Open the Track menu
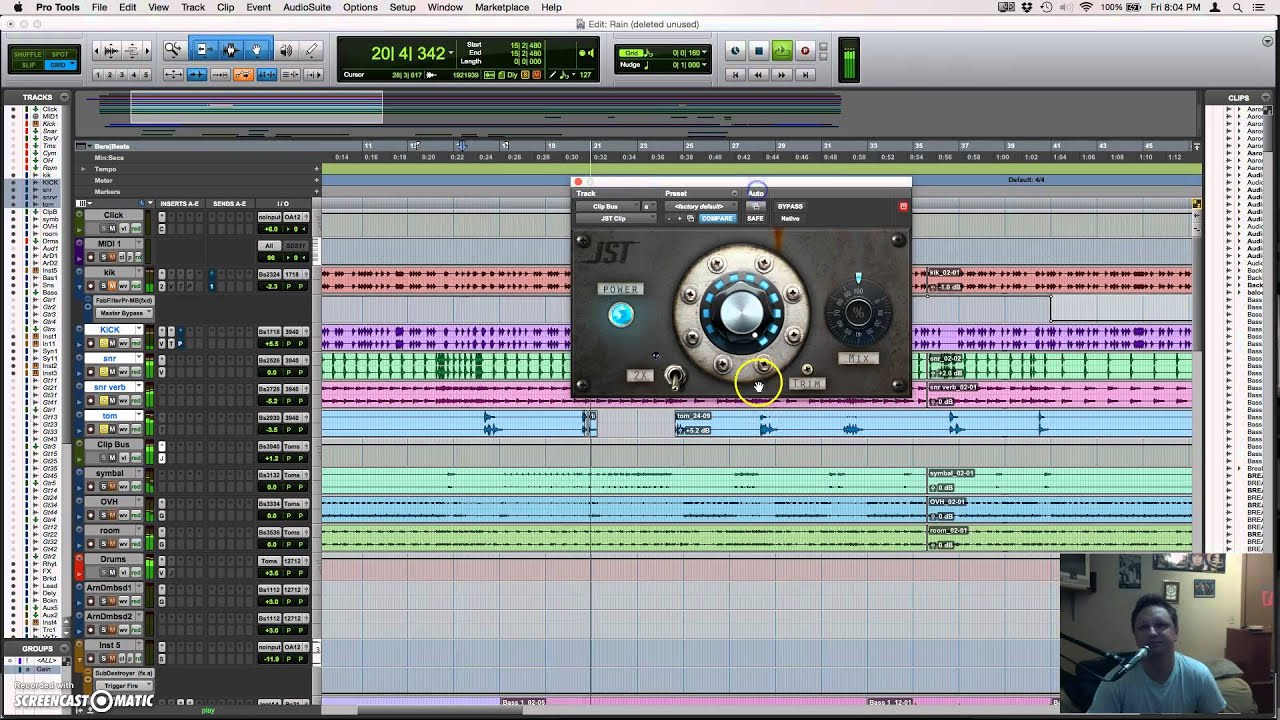Viewport: 1280px width, 720px height. pyautogui.click(x=193, y=7)
